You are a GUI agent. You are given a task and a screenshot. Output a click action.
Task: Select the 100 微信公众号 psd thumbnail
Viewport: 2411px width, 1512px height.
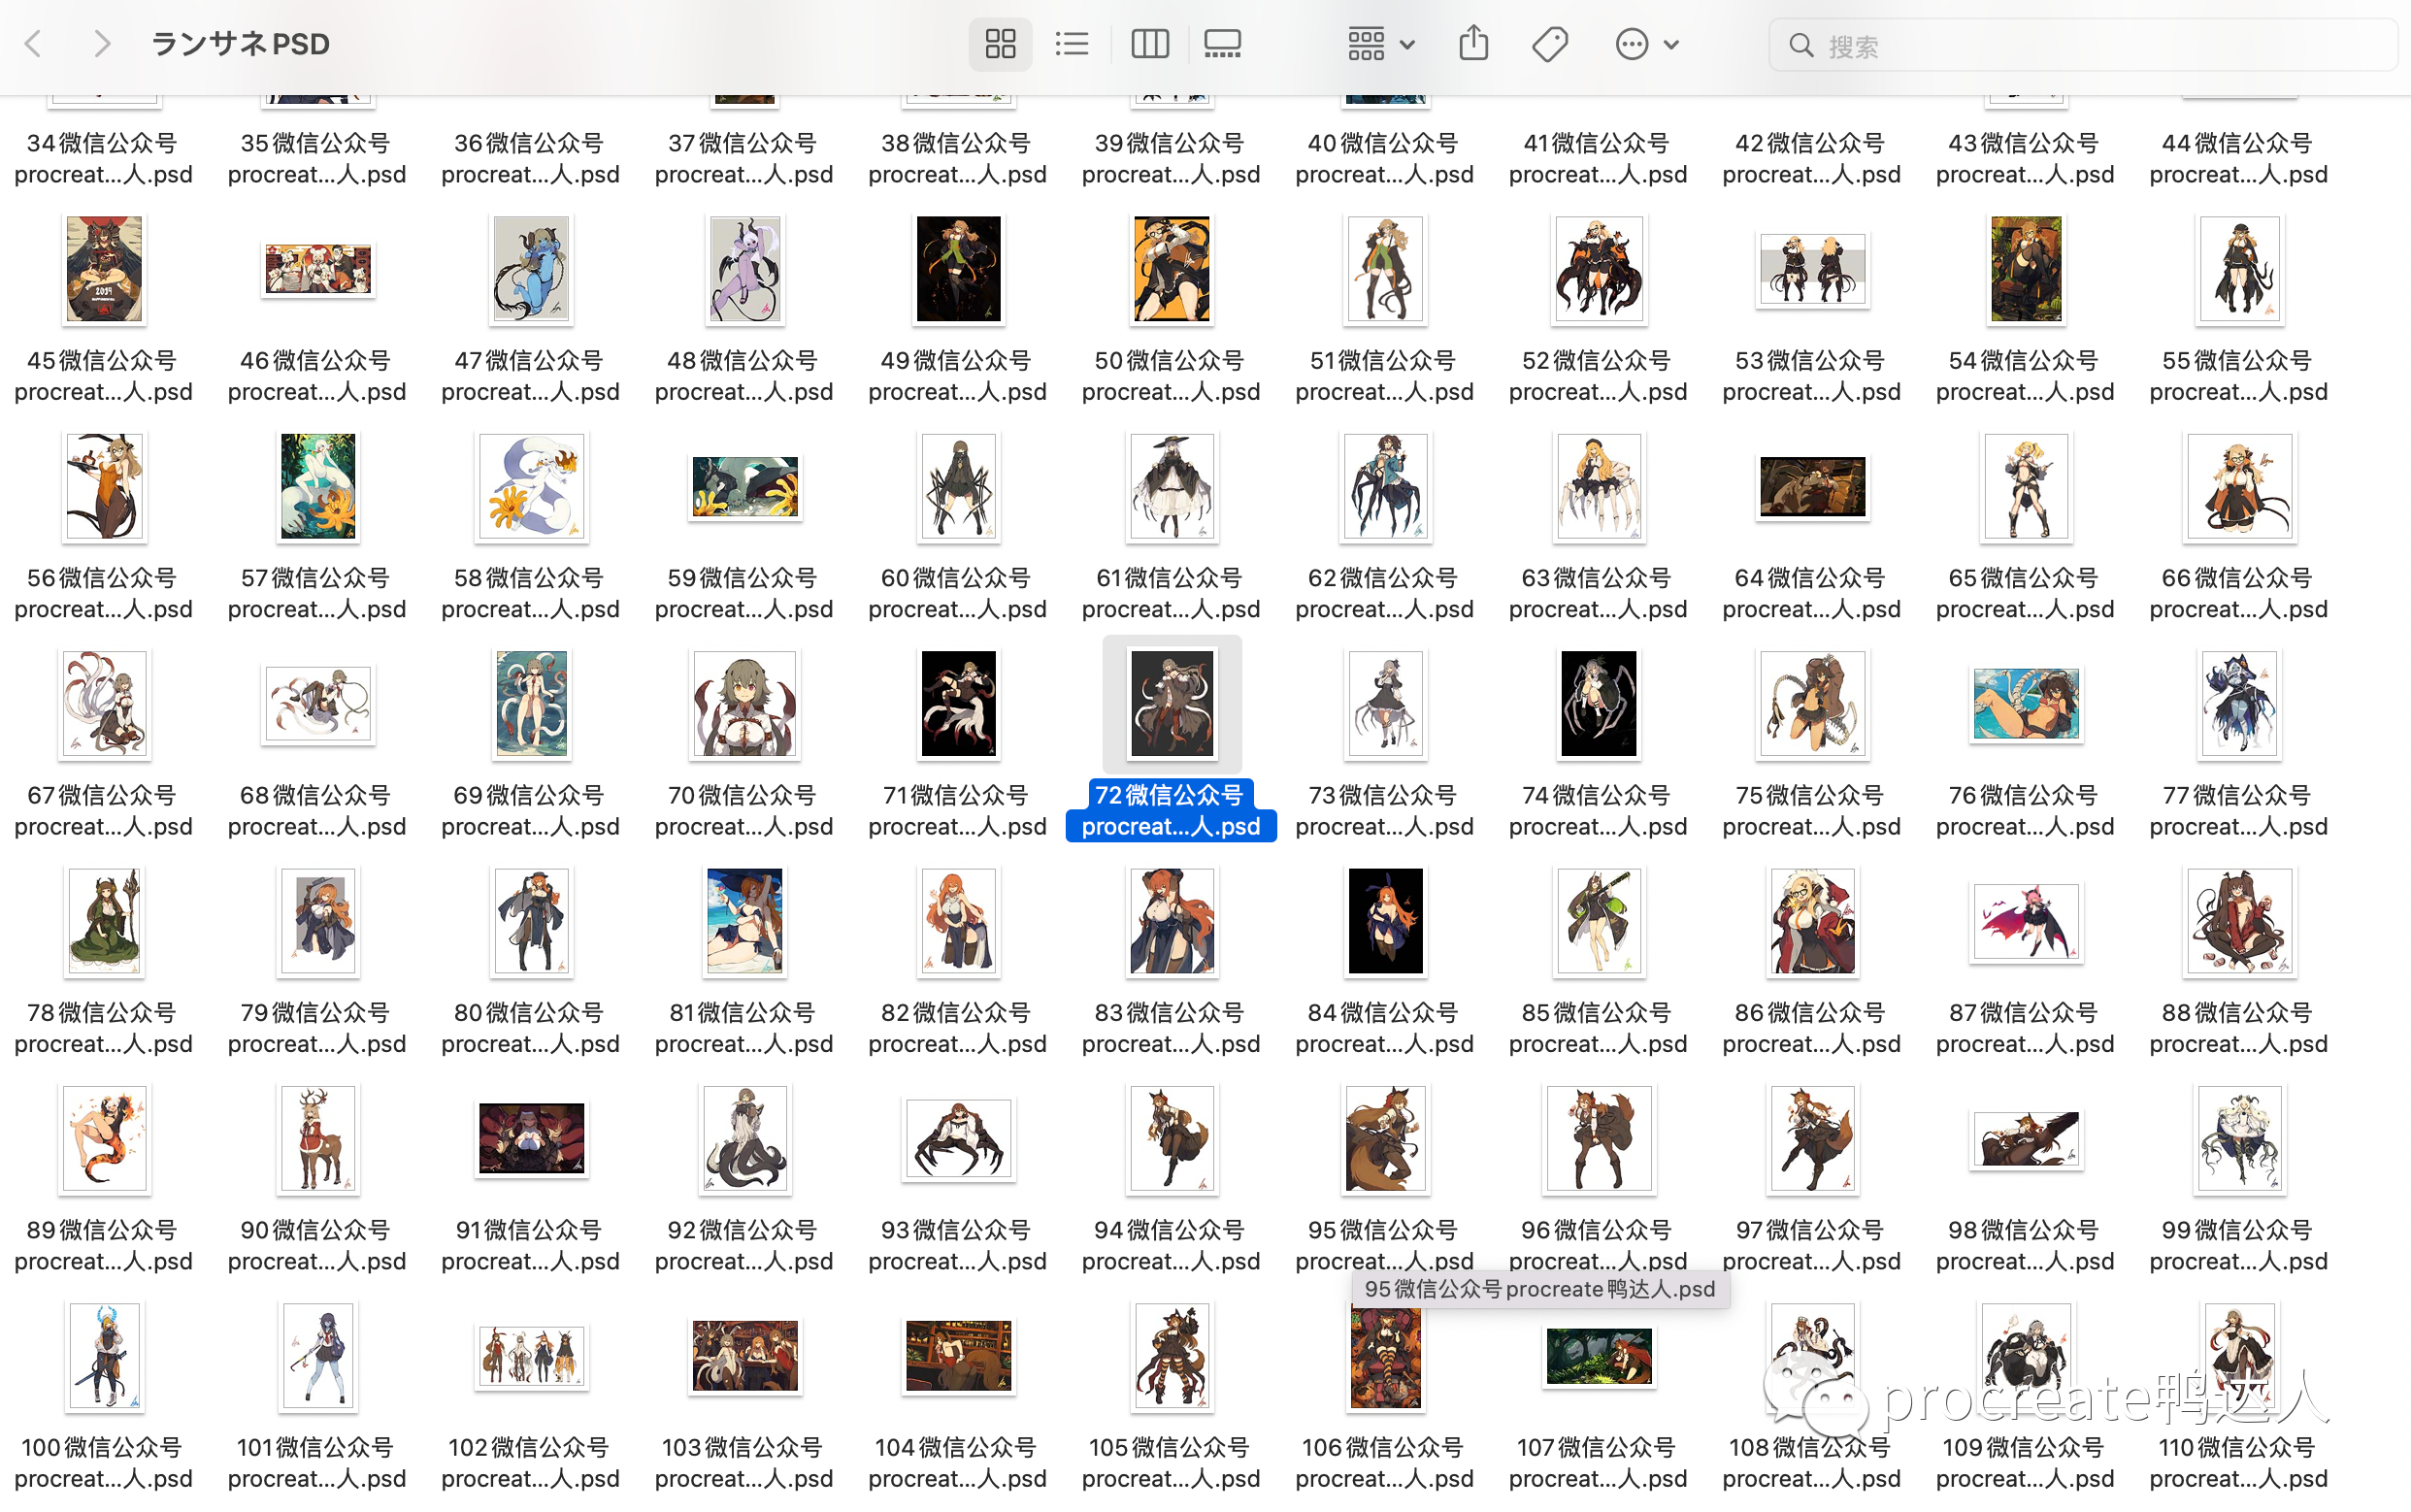point(104,1357)
